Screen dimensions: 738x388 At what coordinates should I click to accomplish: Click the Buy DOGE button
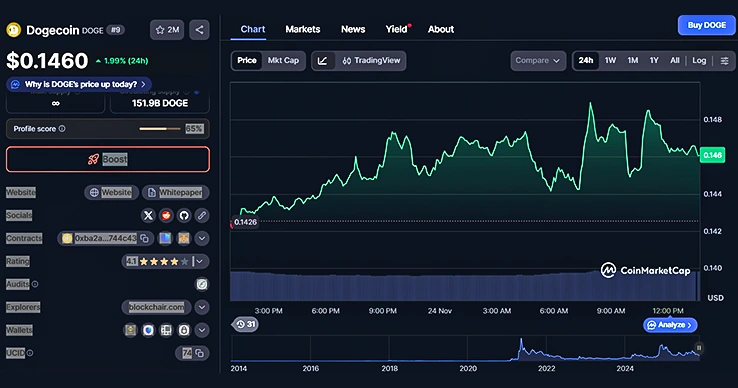(x=707, y=25)
